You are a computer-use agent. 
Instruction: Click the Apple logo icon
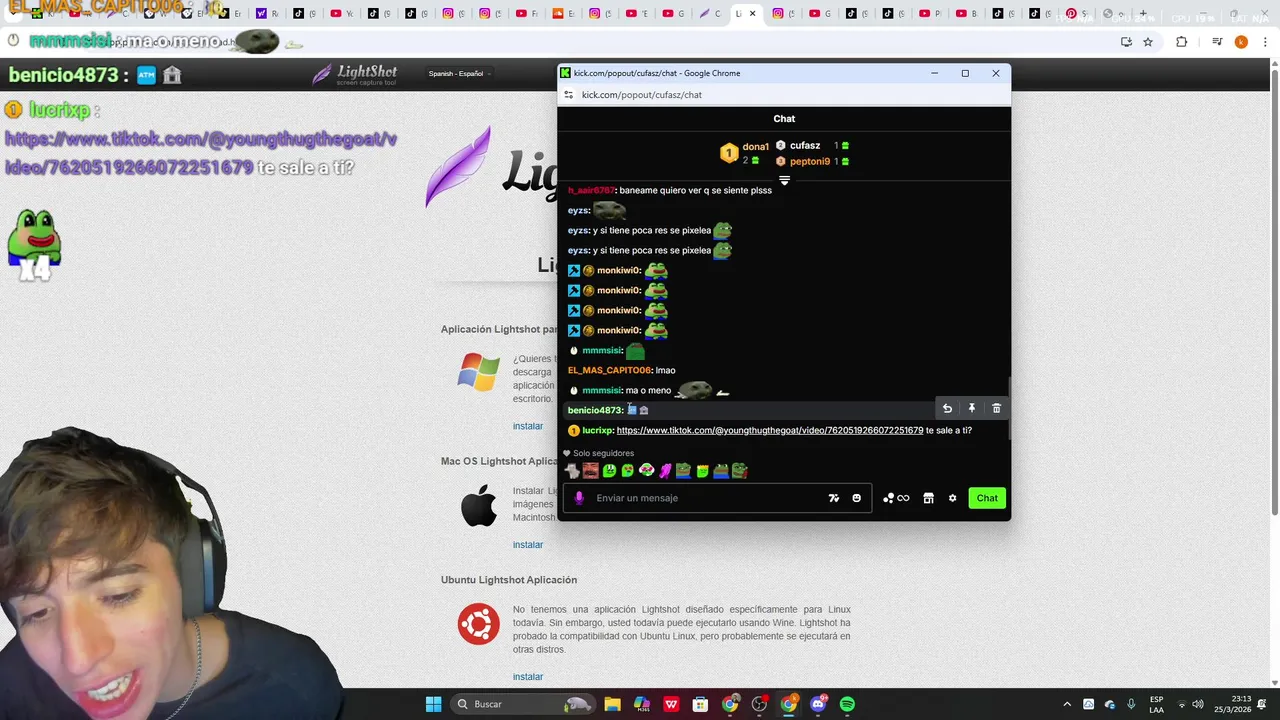click(x=479, y=506)
